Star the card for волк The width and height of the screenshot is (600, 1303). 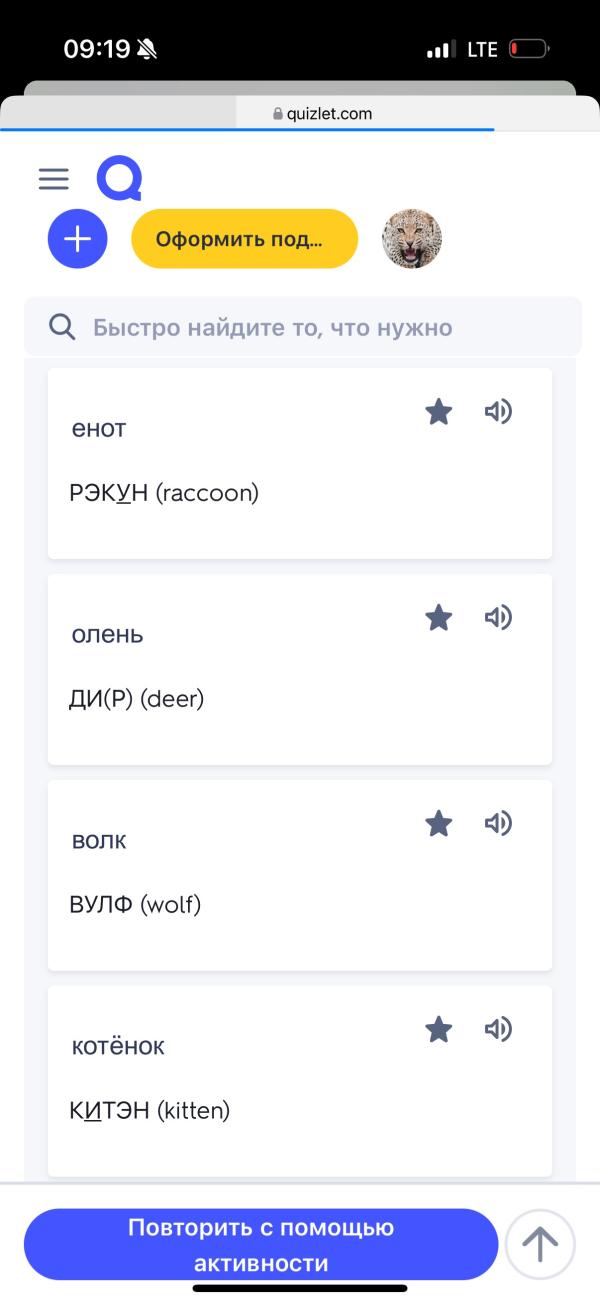[438, 823]
